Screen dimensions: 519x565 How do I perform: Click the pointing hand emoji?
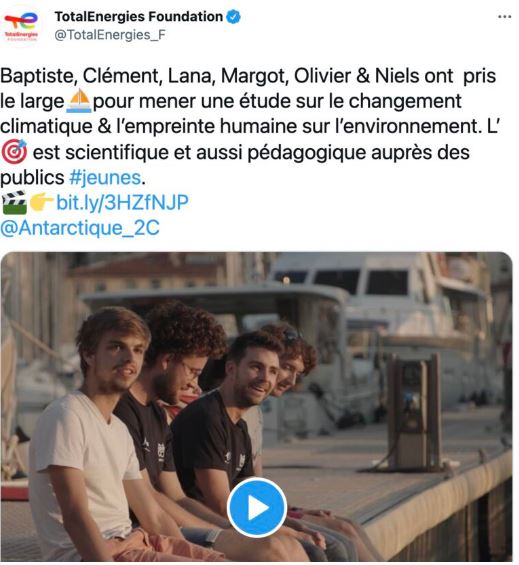pyautogui.click(x=41, y=202)
